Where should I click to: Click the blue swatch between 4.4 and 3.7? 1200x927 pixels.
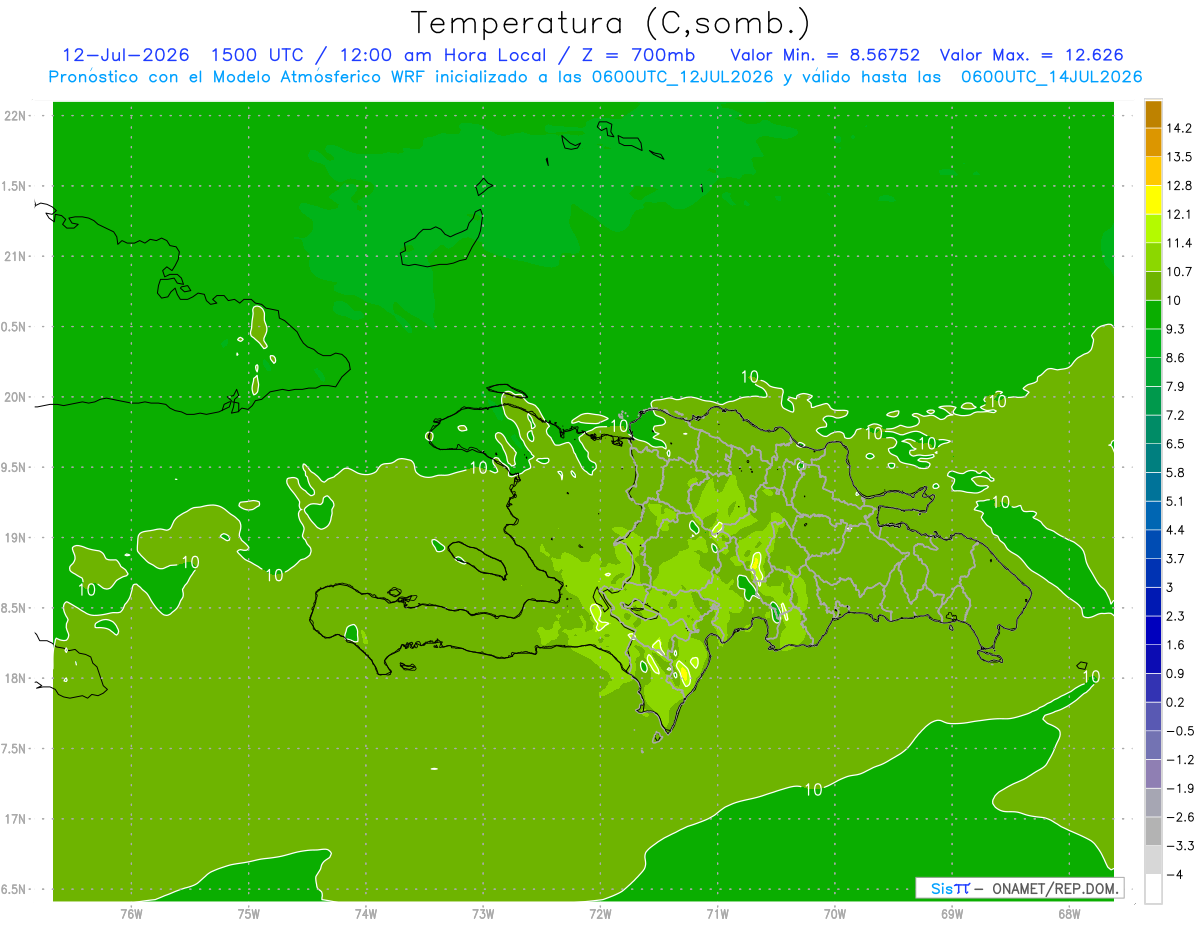pos(1153,544)
